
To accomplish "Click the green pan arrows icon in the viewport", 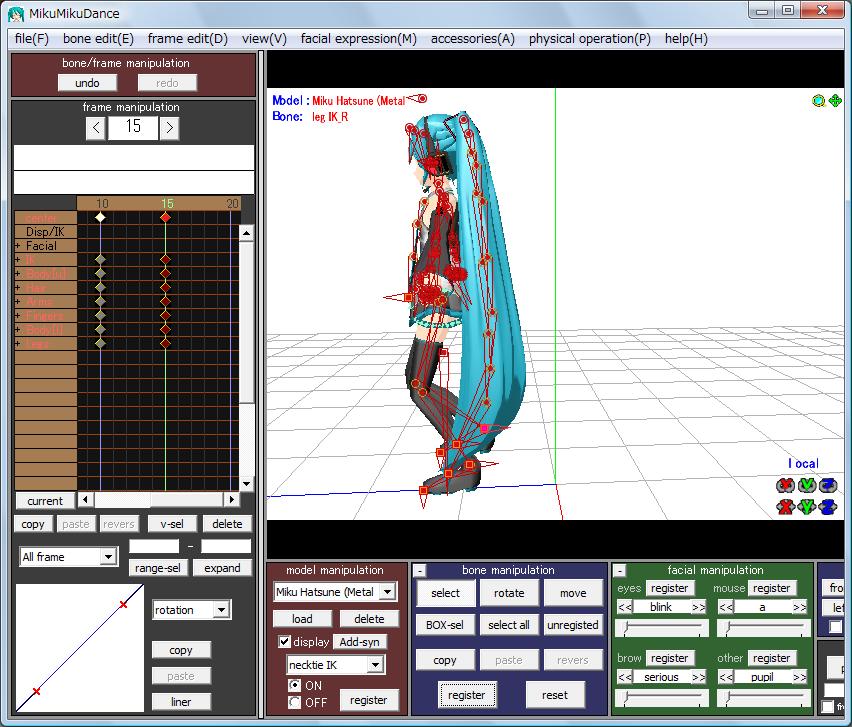I will click(x=835, y=101).
